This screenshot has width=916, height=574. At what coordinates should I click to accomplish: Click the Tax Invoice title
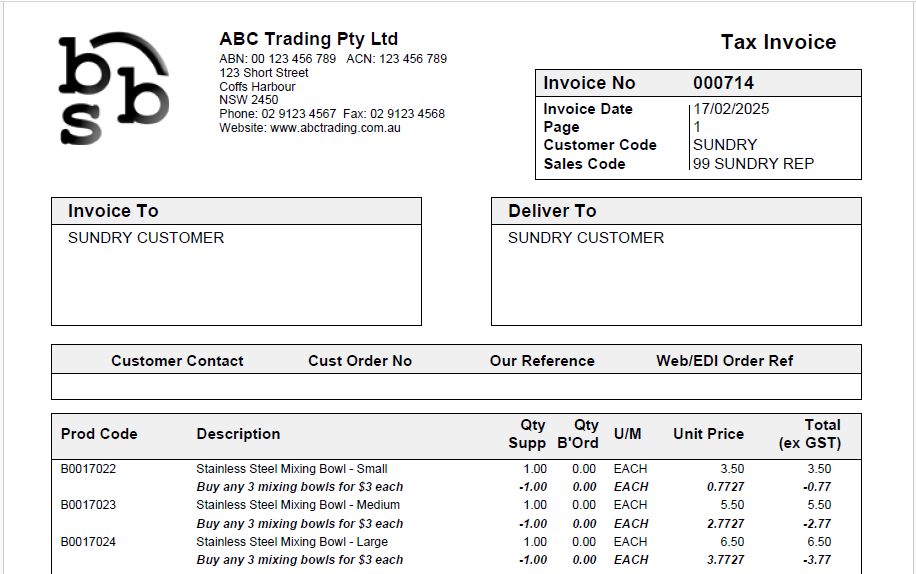[x=778, y=42]
